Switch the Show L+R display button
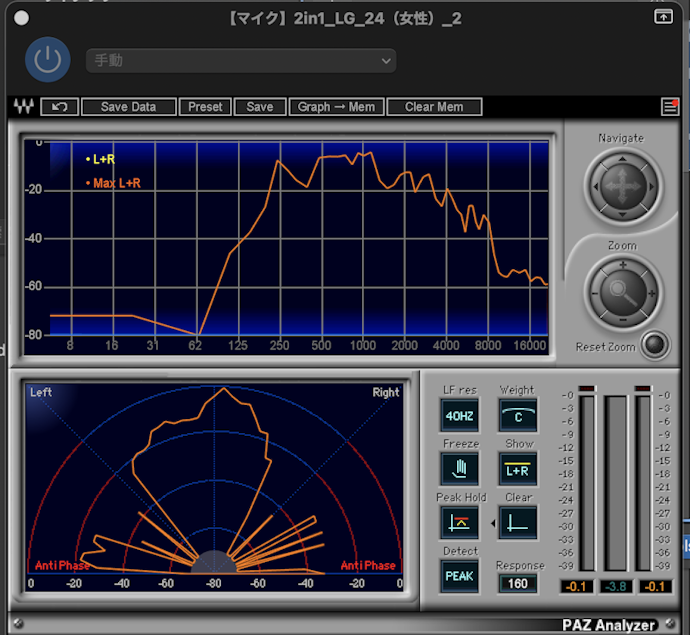Viewport: 690px width, 635px height. pos(518,469)
